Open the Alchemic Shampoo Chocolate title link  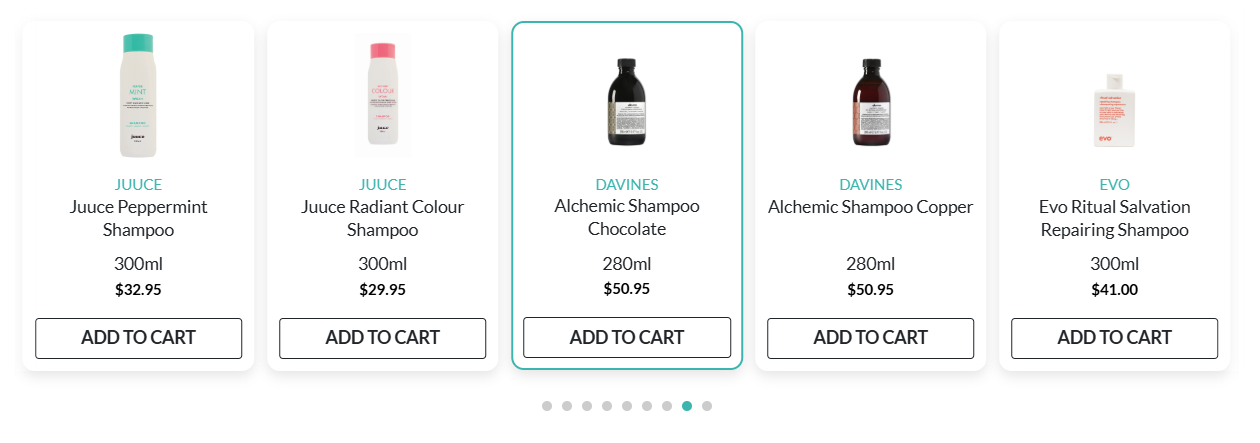coord(627,217)
